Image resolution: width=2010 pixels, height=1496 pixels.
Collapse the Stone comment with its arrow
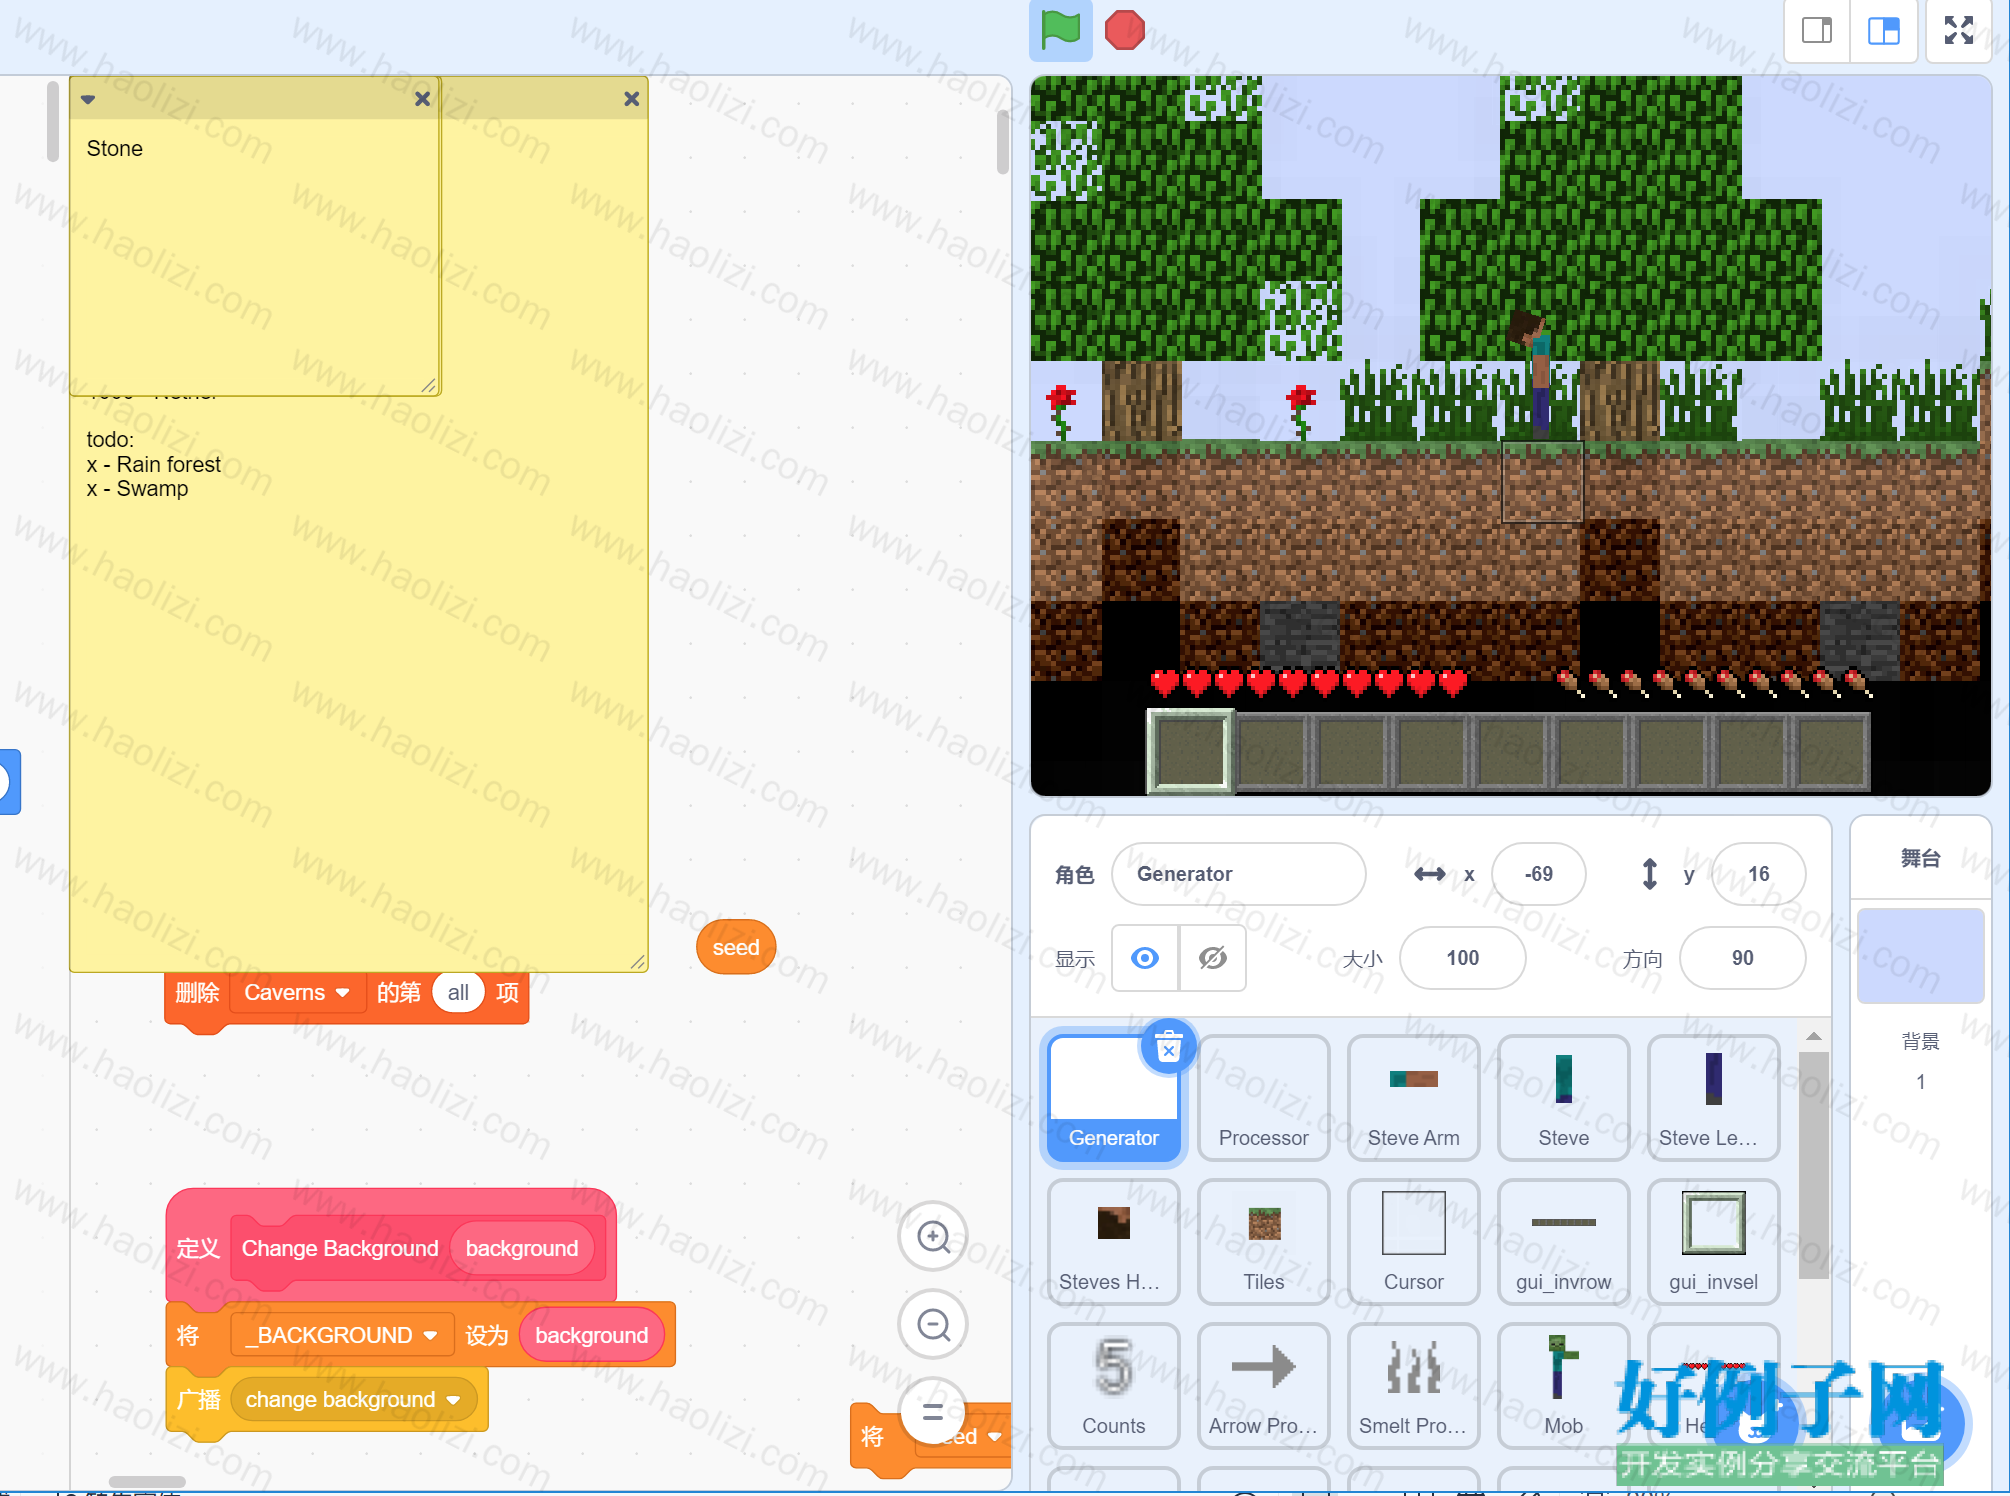(x=88, y=99)
